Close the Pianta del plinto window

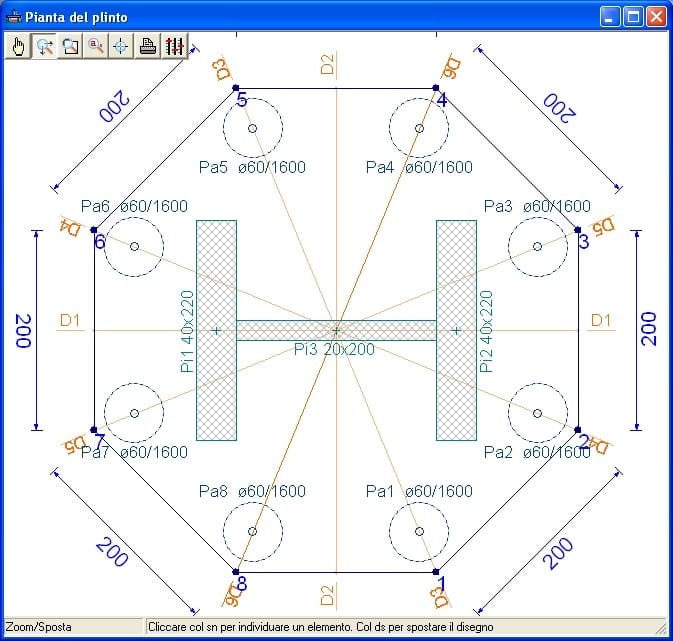[655, 17]
